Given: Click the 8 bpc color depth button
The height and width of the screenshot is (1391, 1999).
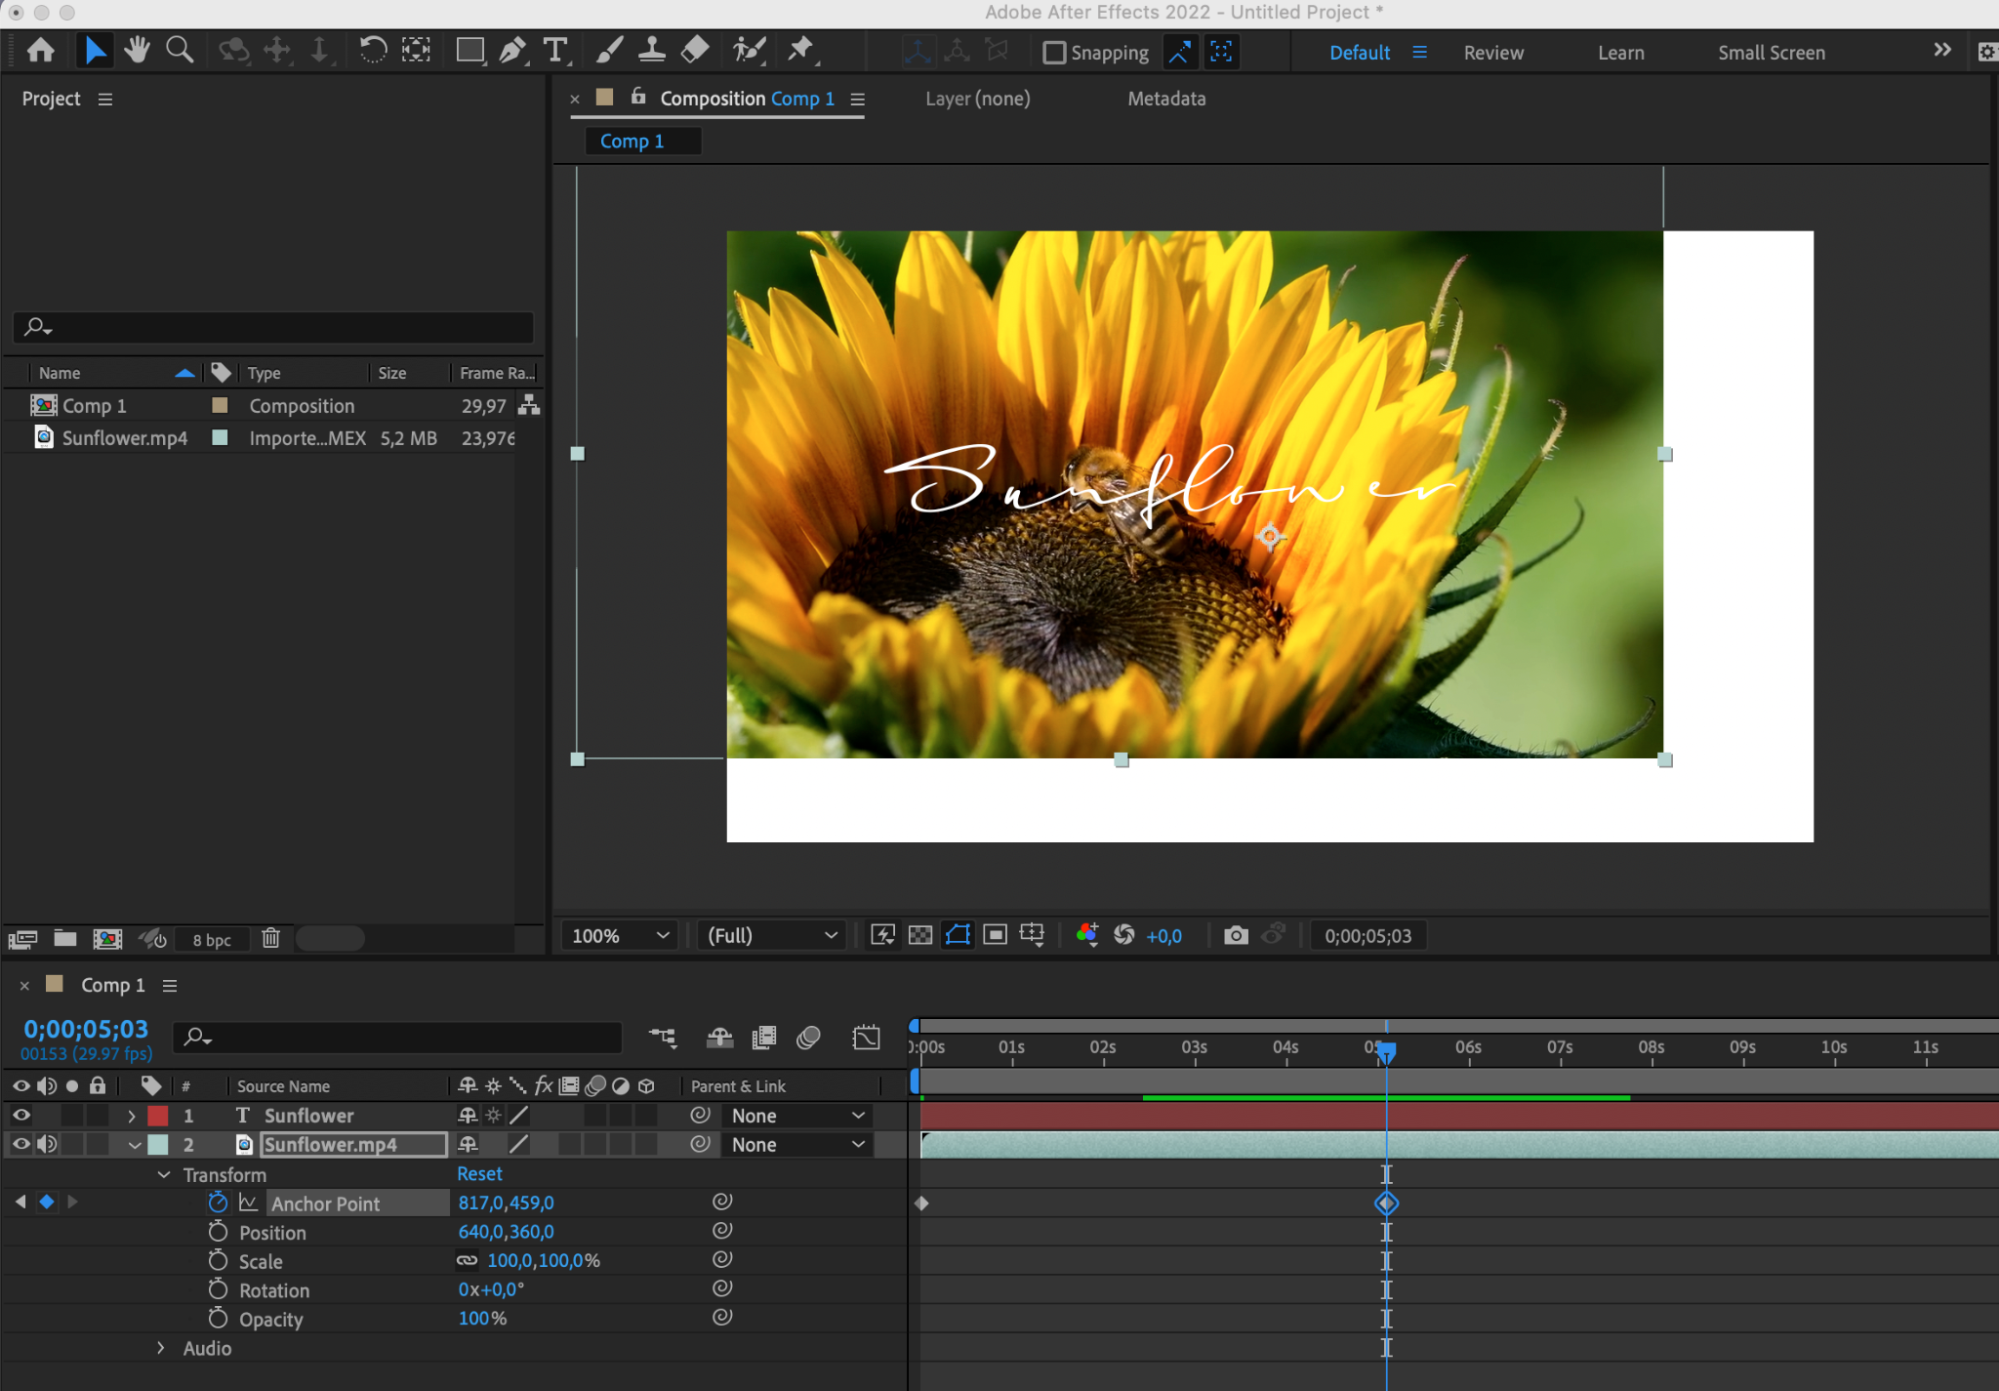Looking at the screenshot, I should (211, 939).
